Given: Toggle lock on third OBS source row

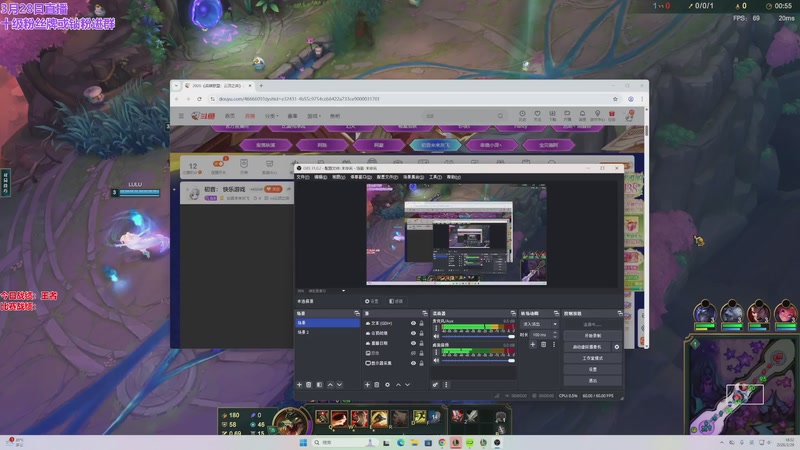Looking at the screenshot, I should click(421, 343).
